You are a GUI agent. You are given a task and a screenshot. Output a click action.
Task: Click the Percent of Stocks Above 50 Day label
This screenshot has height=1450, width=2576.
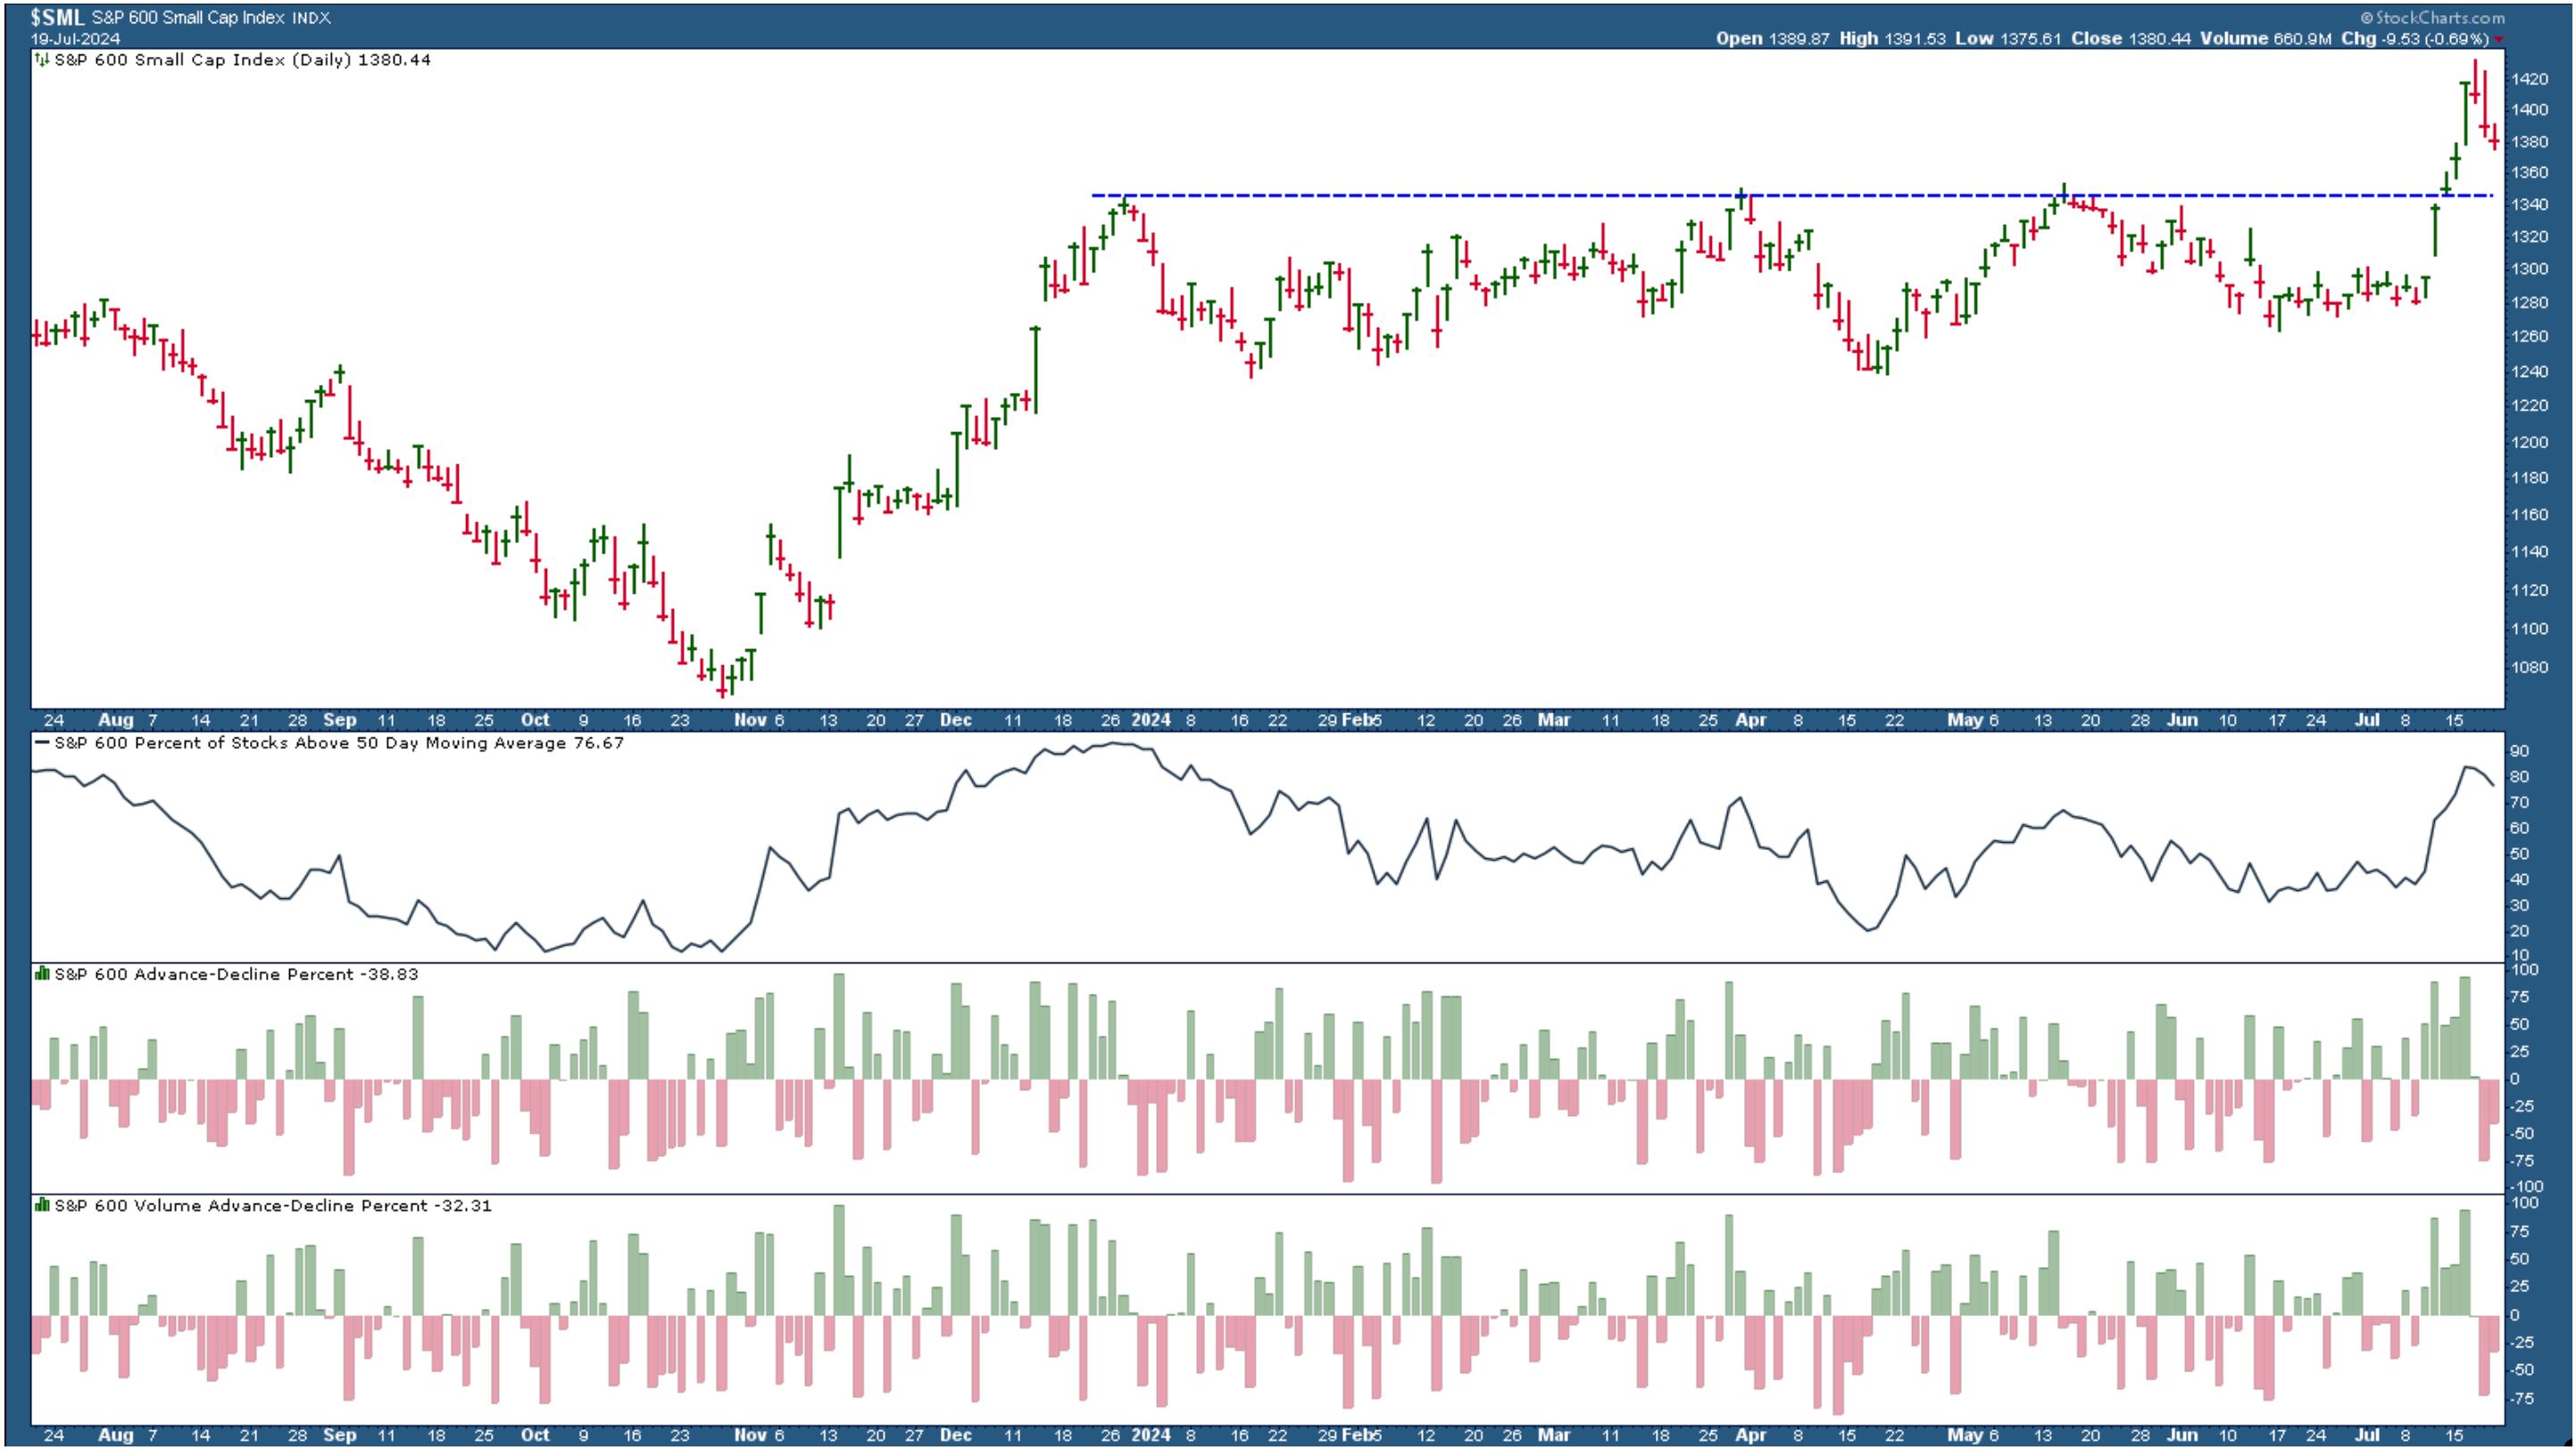pos(339,743)
